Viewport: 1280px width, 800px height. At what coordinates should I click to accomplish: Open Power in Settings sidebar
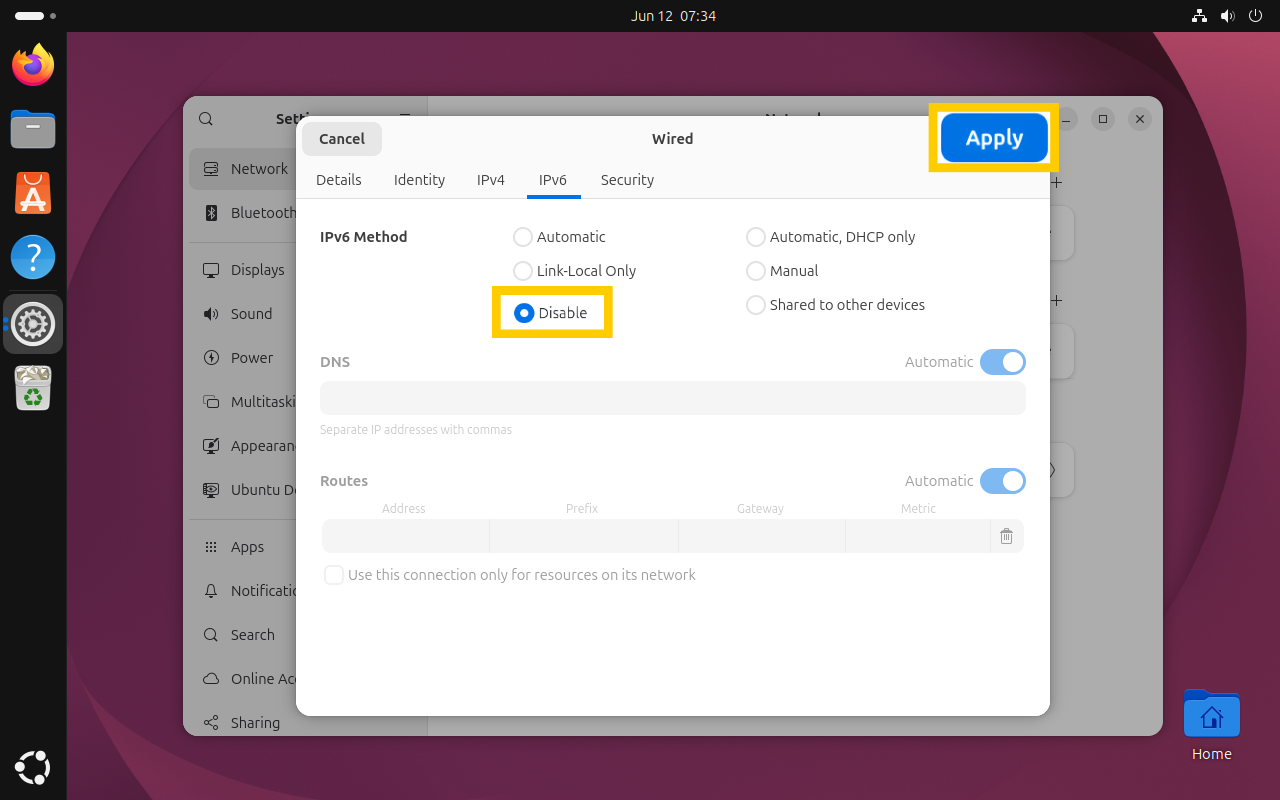[243, 358]
